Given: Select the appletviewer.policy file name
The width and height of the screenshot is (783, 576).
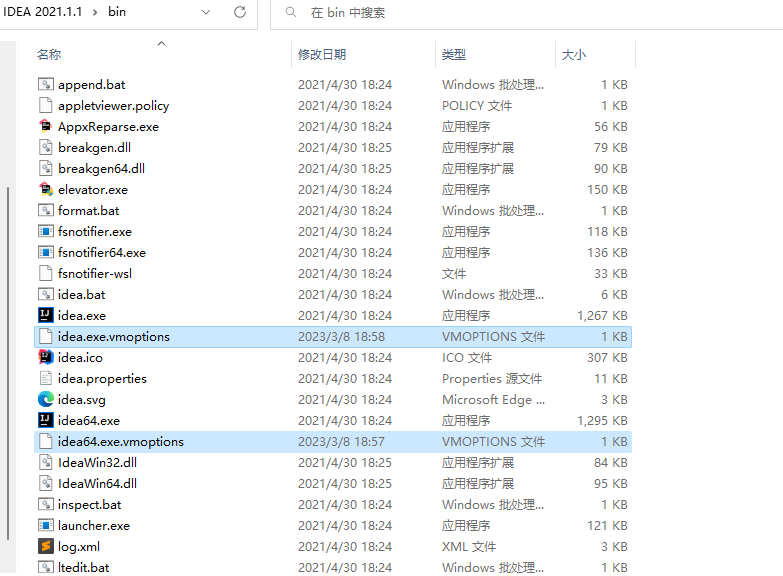Looking at the screenshot, I should [113, 106].
